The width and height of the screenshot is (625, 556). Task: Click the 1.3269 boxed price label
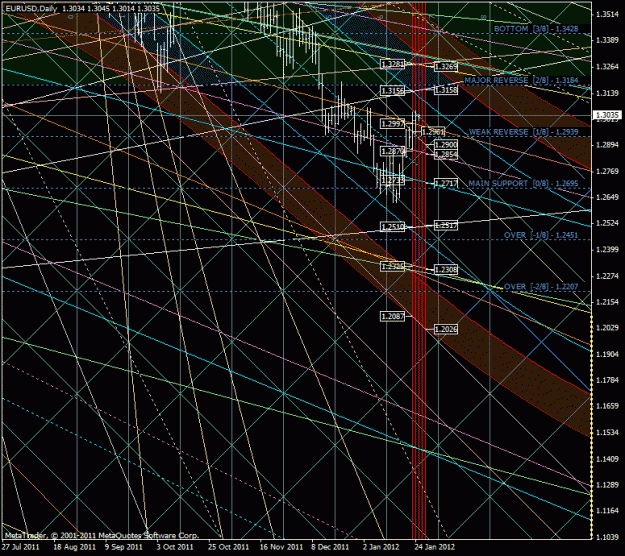pyautogui.click(x=446, y=67)
